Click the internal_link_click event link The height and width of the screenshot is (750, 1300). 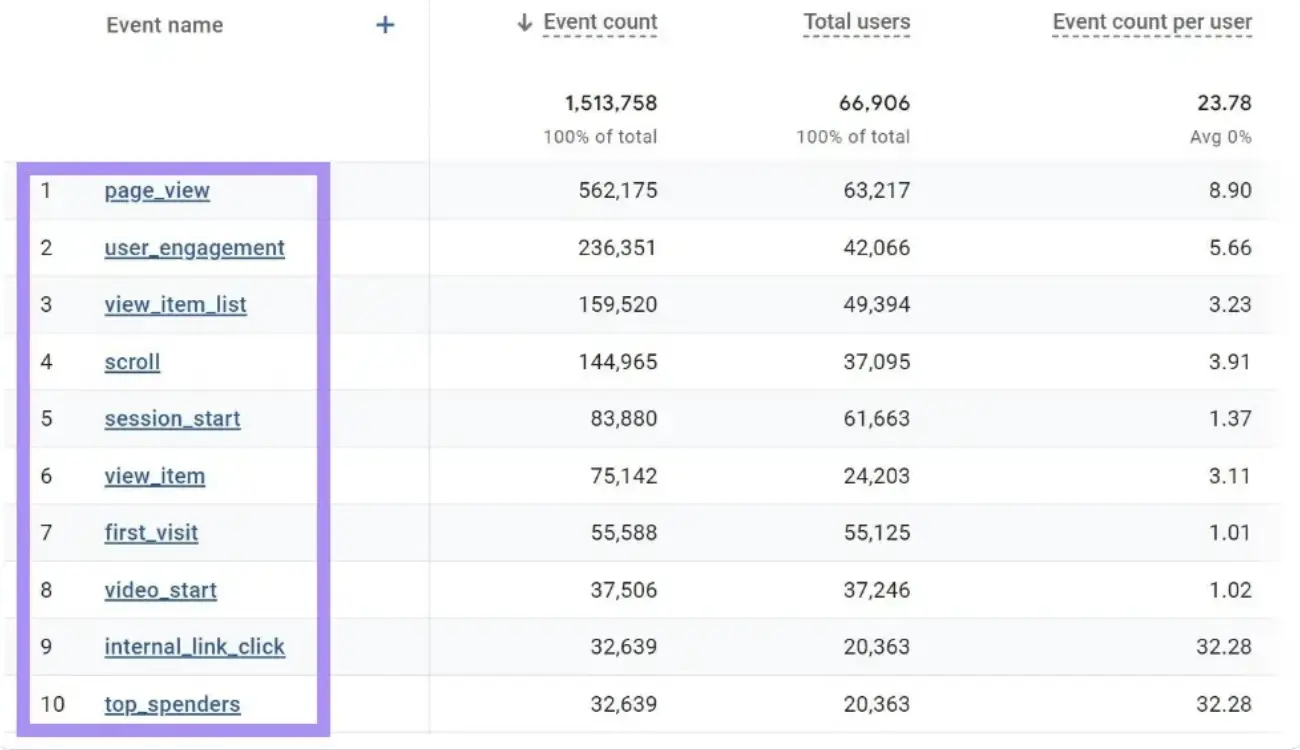195,647
